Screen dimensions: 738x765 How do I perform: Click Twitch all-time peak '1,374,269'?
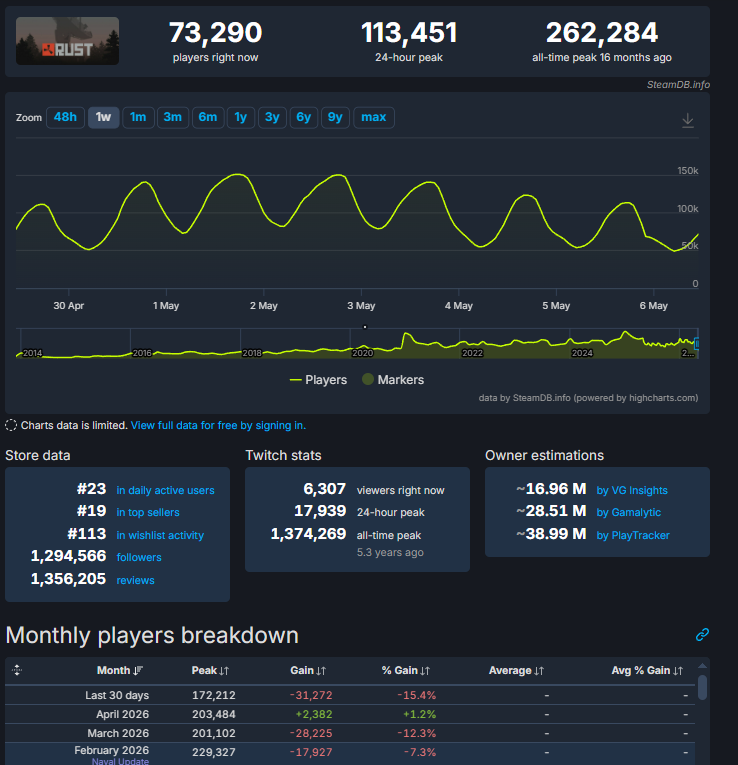tap(308, 534)
